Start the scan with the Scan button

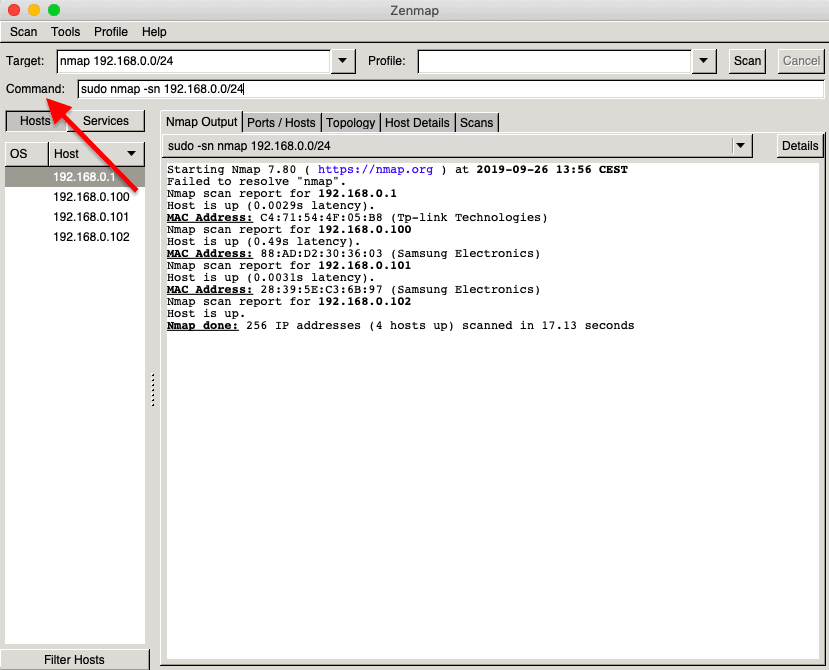[747, 61]
